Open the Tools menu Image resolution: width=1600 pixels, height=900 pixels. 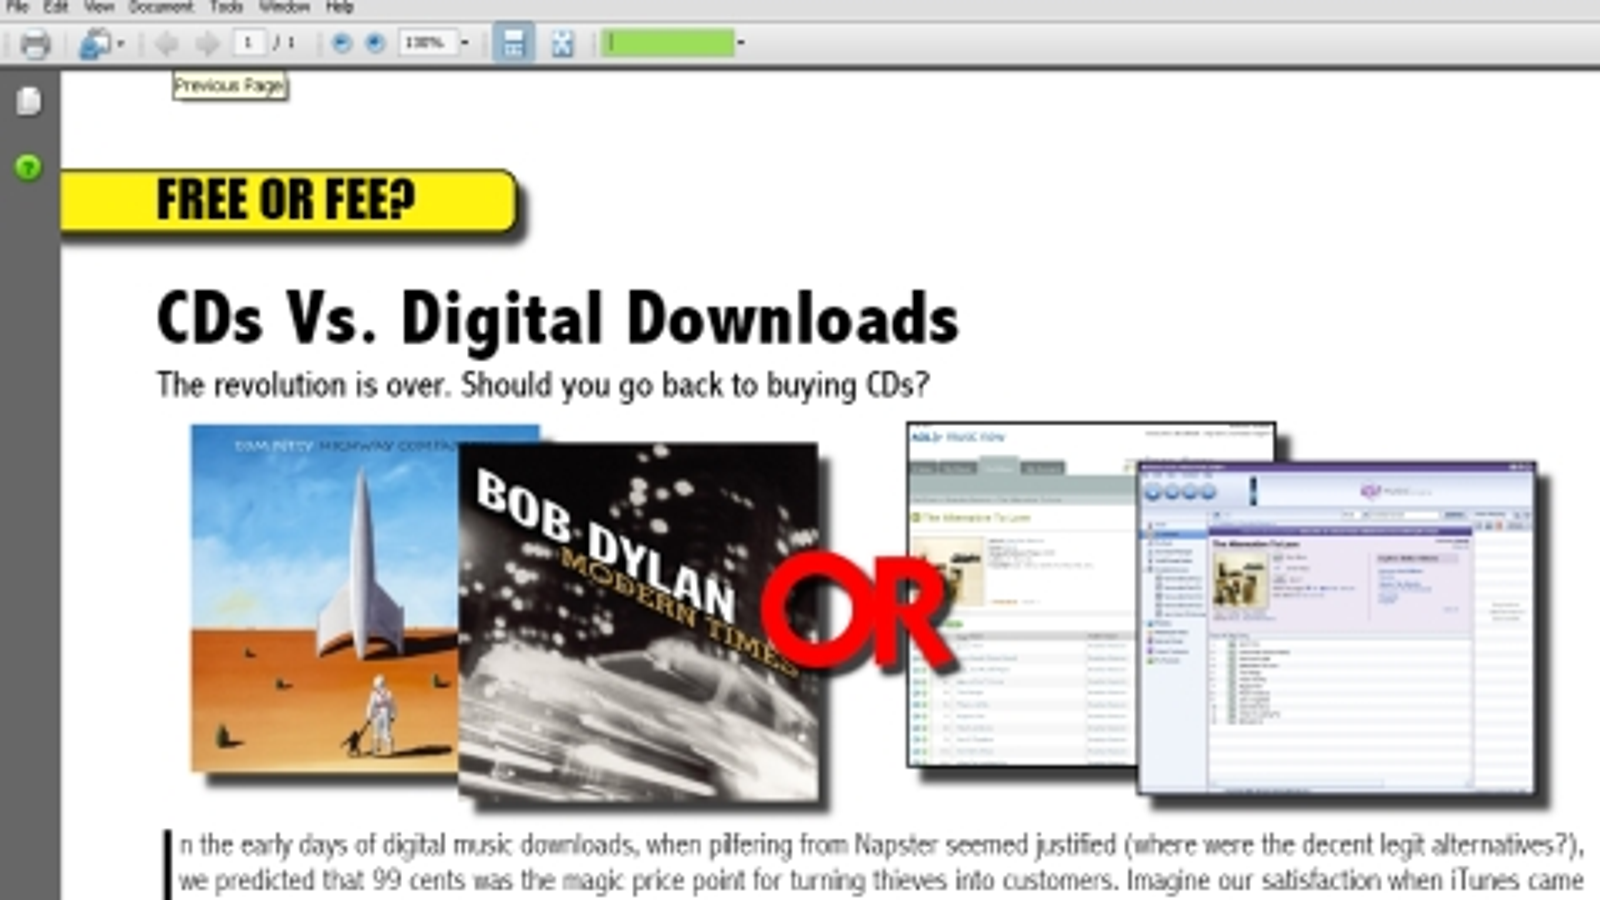coord(226,6)
